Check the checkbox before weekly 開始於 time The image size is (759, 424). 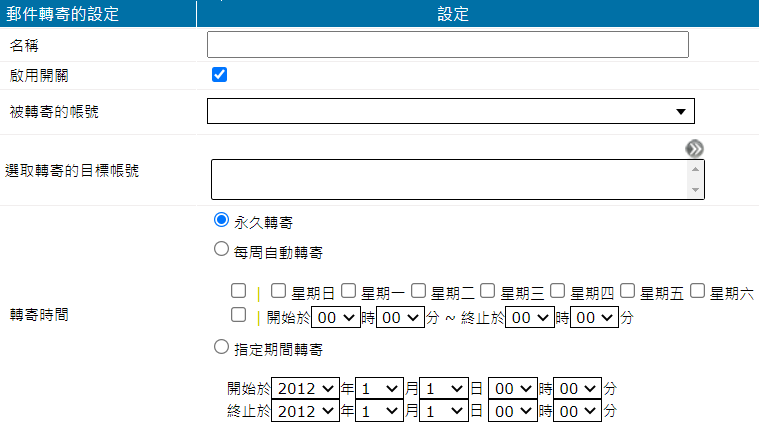coord(238,315)
